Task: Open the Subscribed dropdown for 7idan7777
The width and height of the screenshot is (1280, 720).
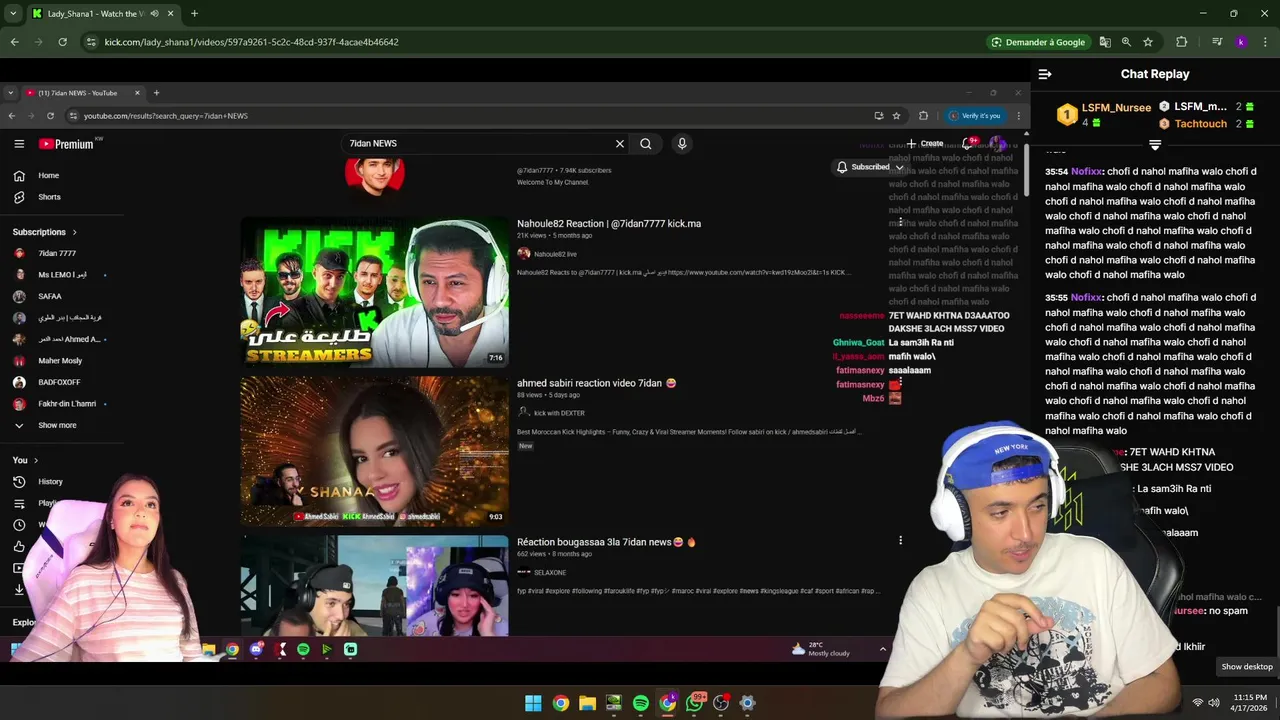Action: point(869,167)
